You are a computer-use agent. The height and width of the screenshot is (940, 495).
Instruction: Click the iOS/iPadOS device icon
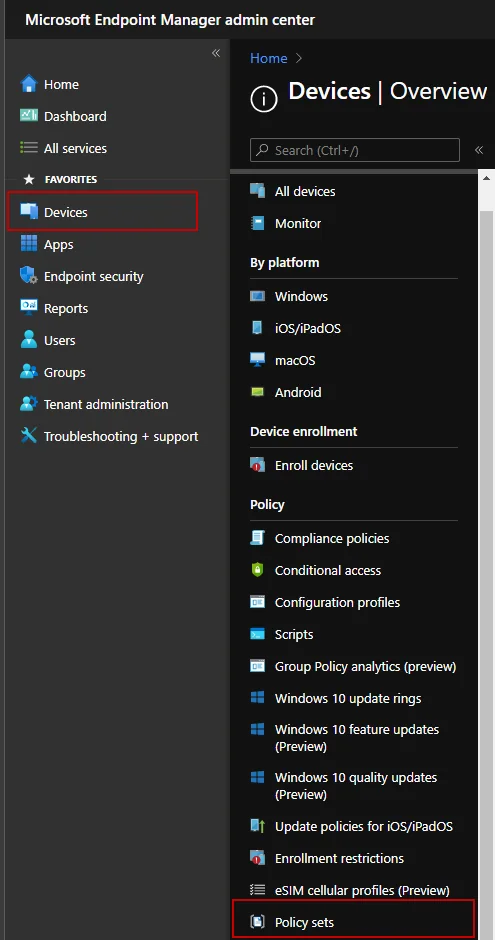coord(258,328)
